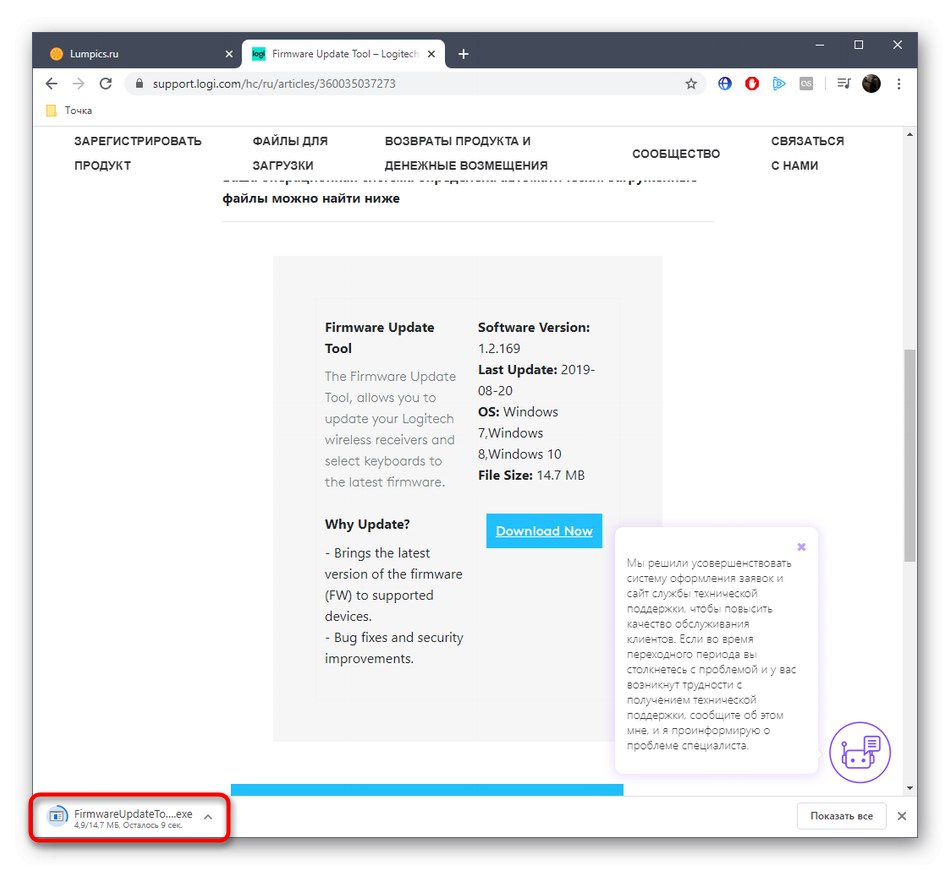Open ЗАРЕГИСТРИРОВАТЬ ПРОДУКТ menu item

coord(138,153)
